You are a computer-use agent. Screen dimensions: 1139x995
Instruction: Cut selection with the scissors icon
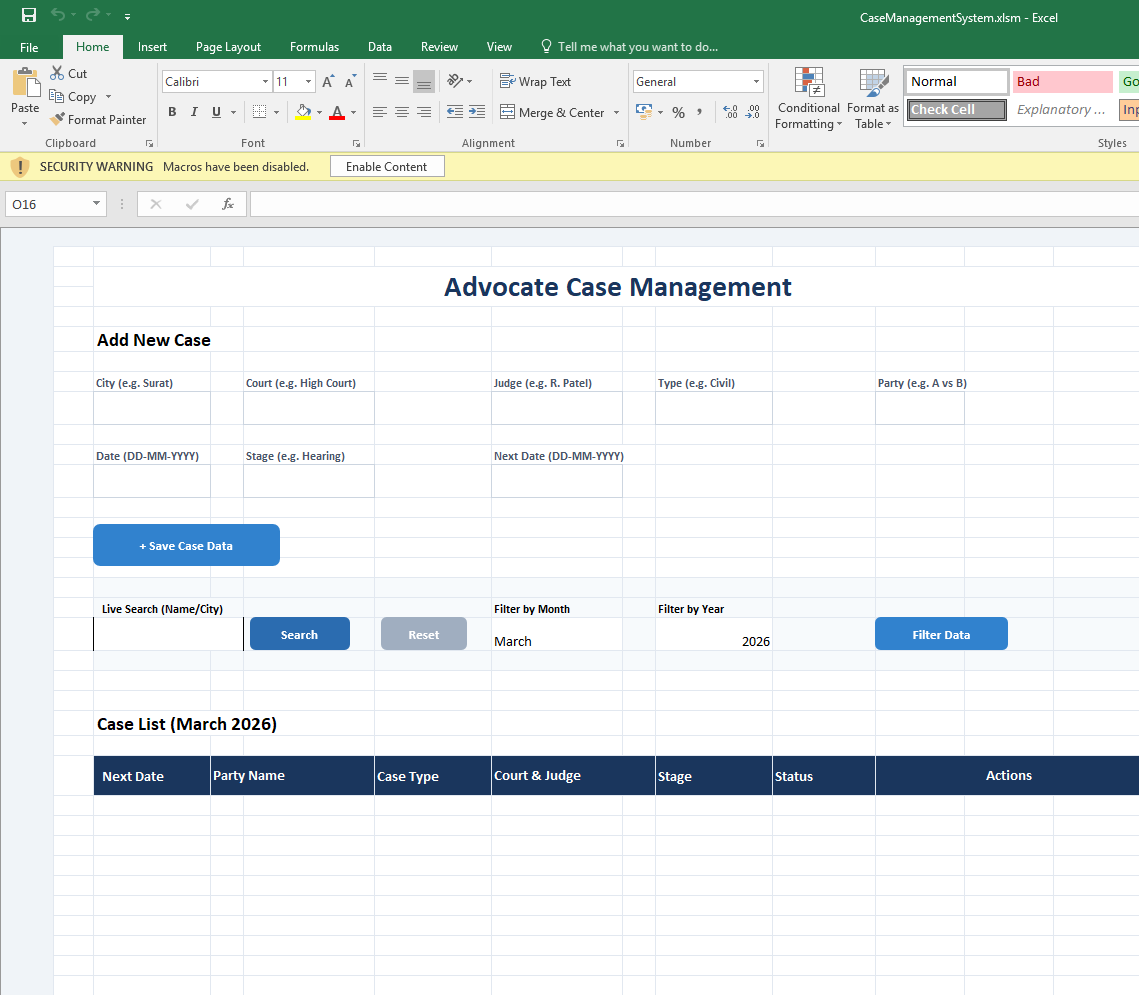click(x=57, y=73)
